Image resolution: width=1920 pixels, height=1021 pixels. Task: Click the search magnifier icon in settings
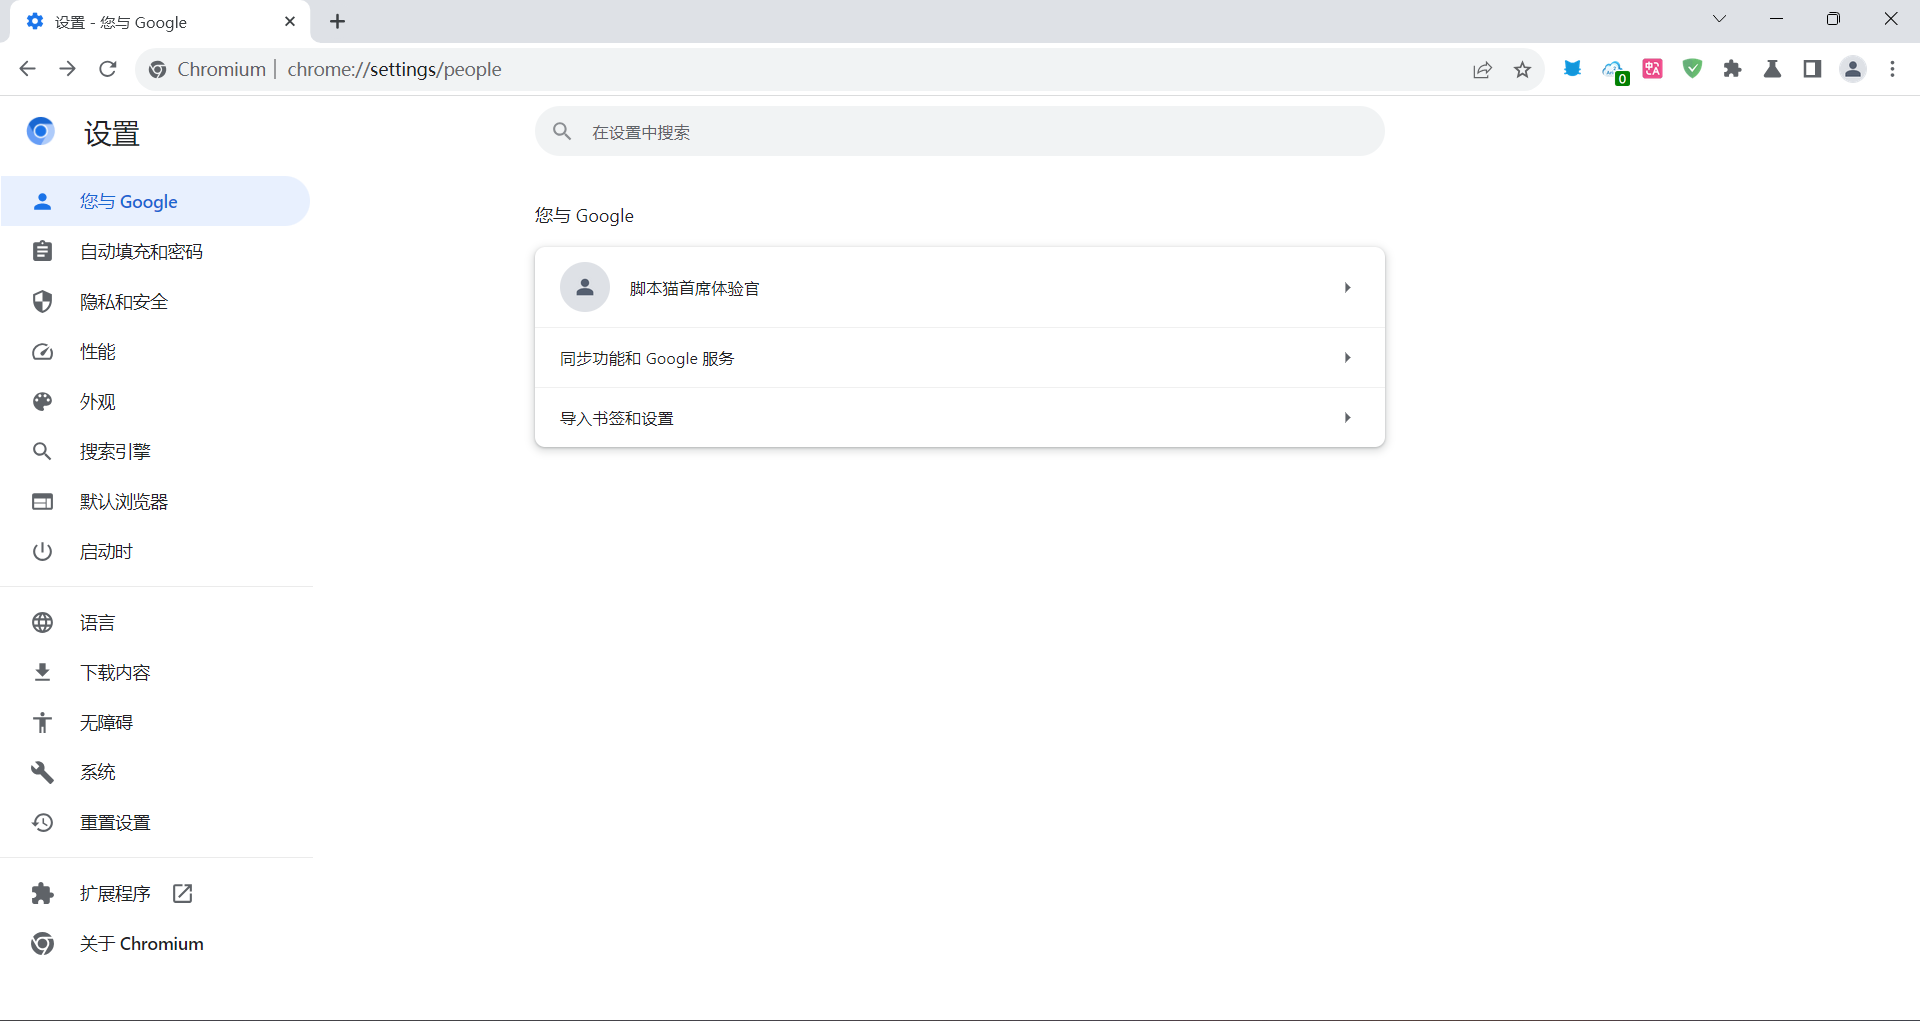coord(562,131)
